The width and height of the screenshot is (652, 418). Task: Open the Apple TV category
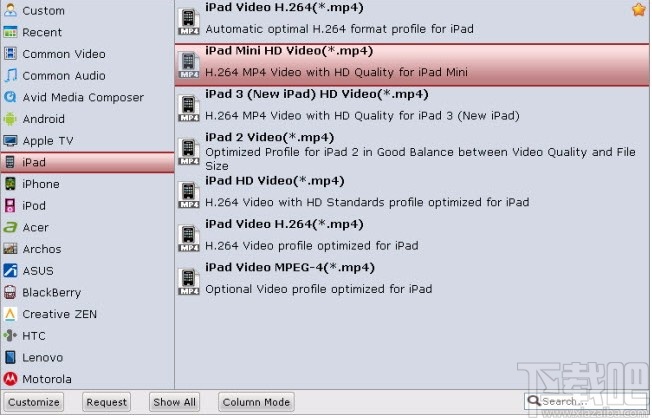click(x=87, y=141)
